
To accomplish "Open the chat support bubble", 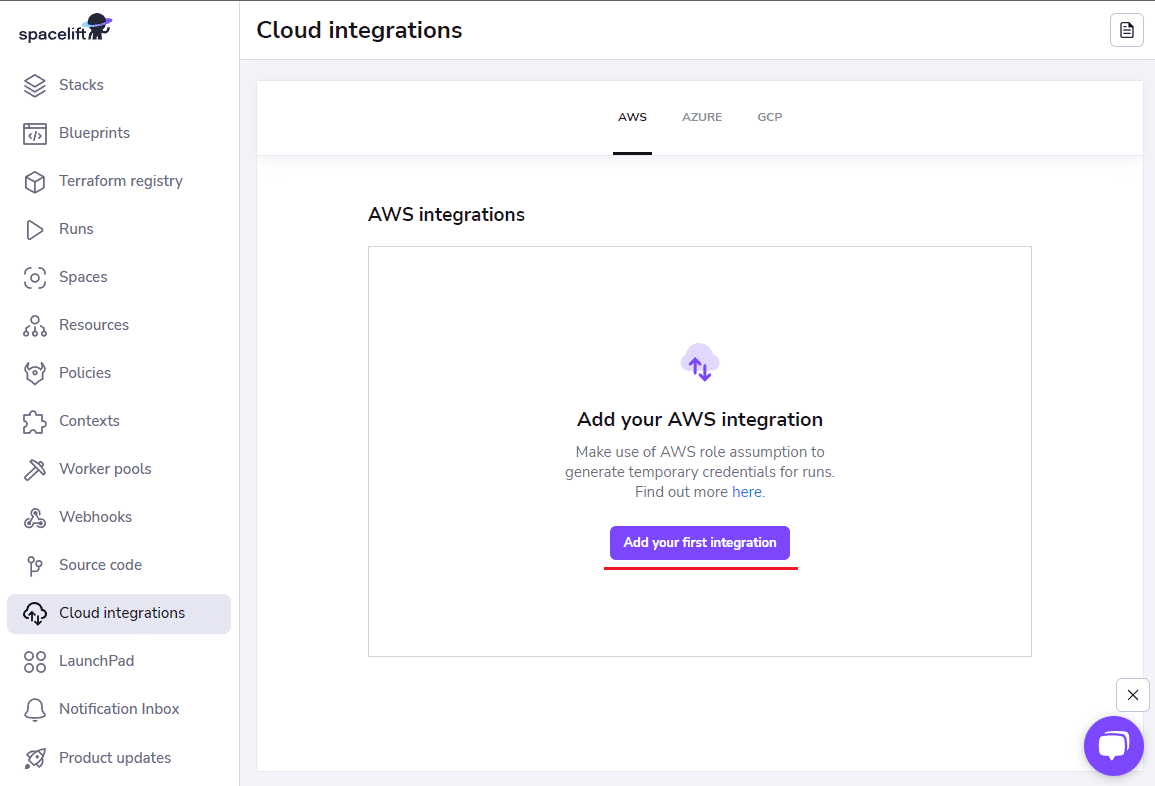I will click(x=1113, y=745).
